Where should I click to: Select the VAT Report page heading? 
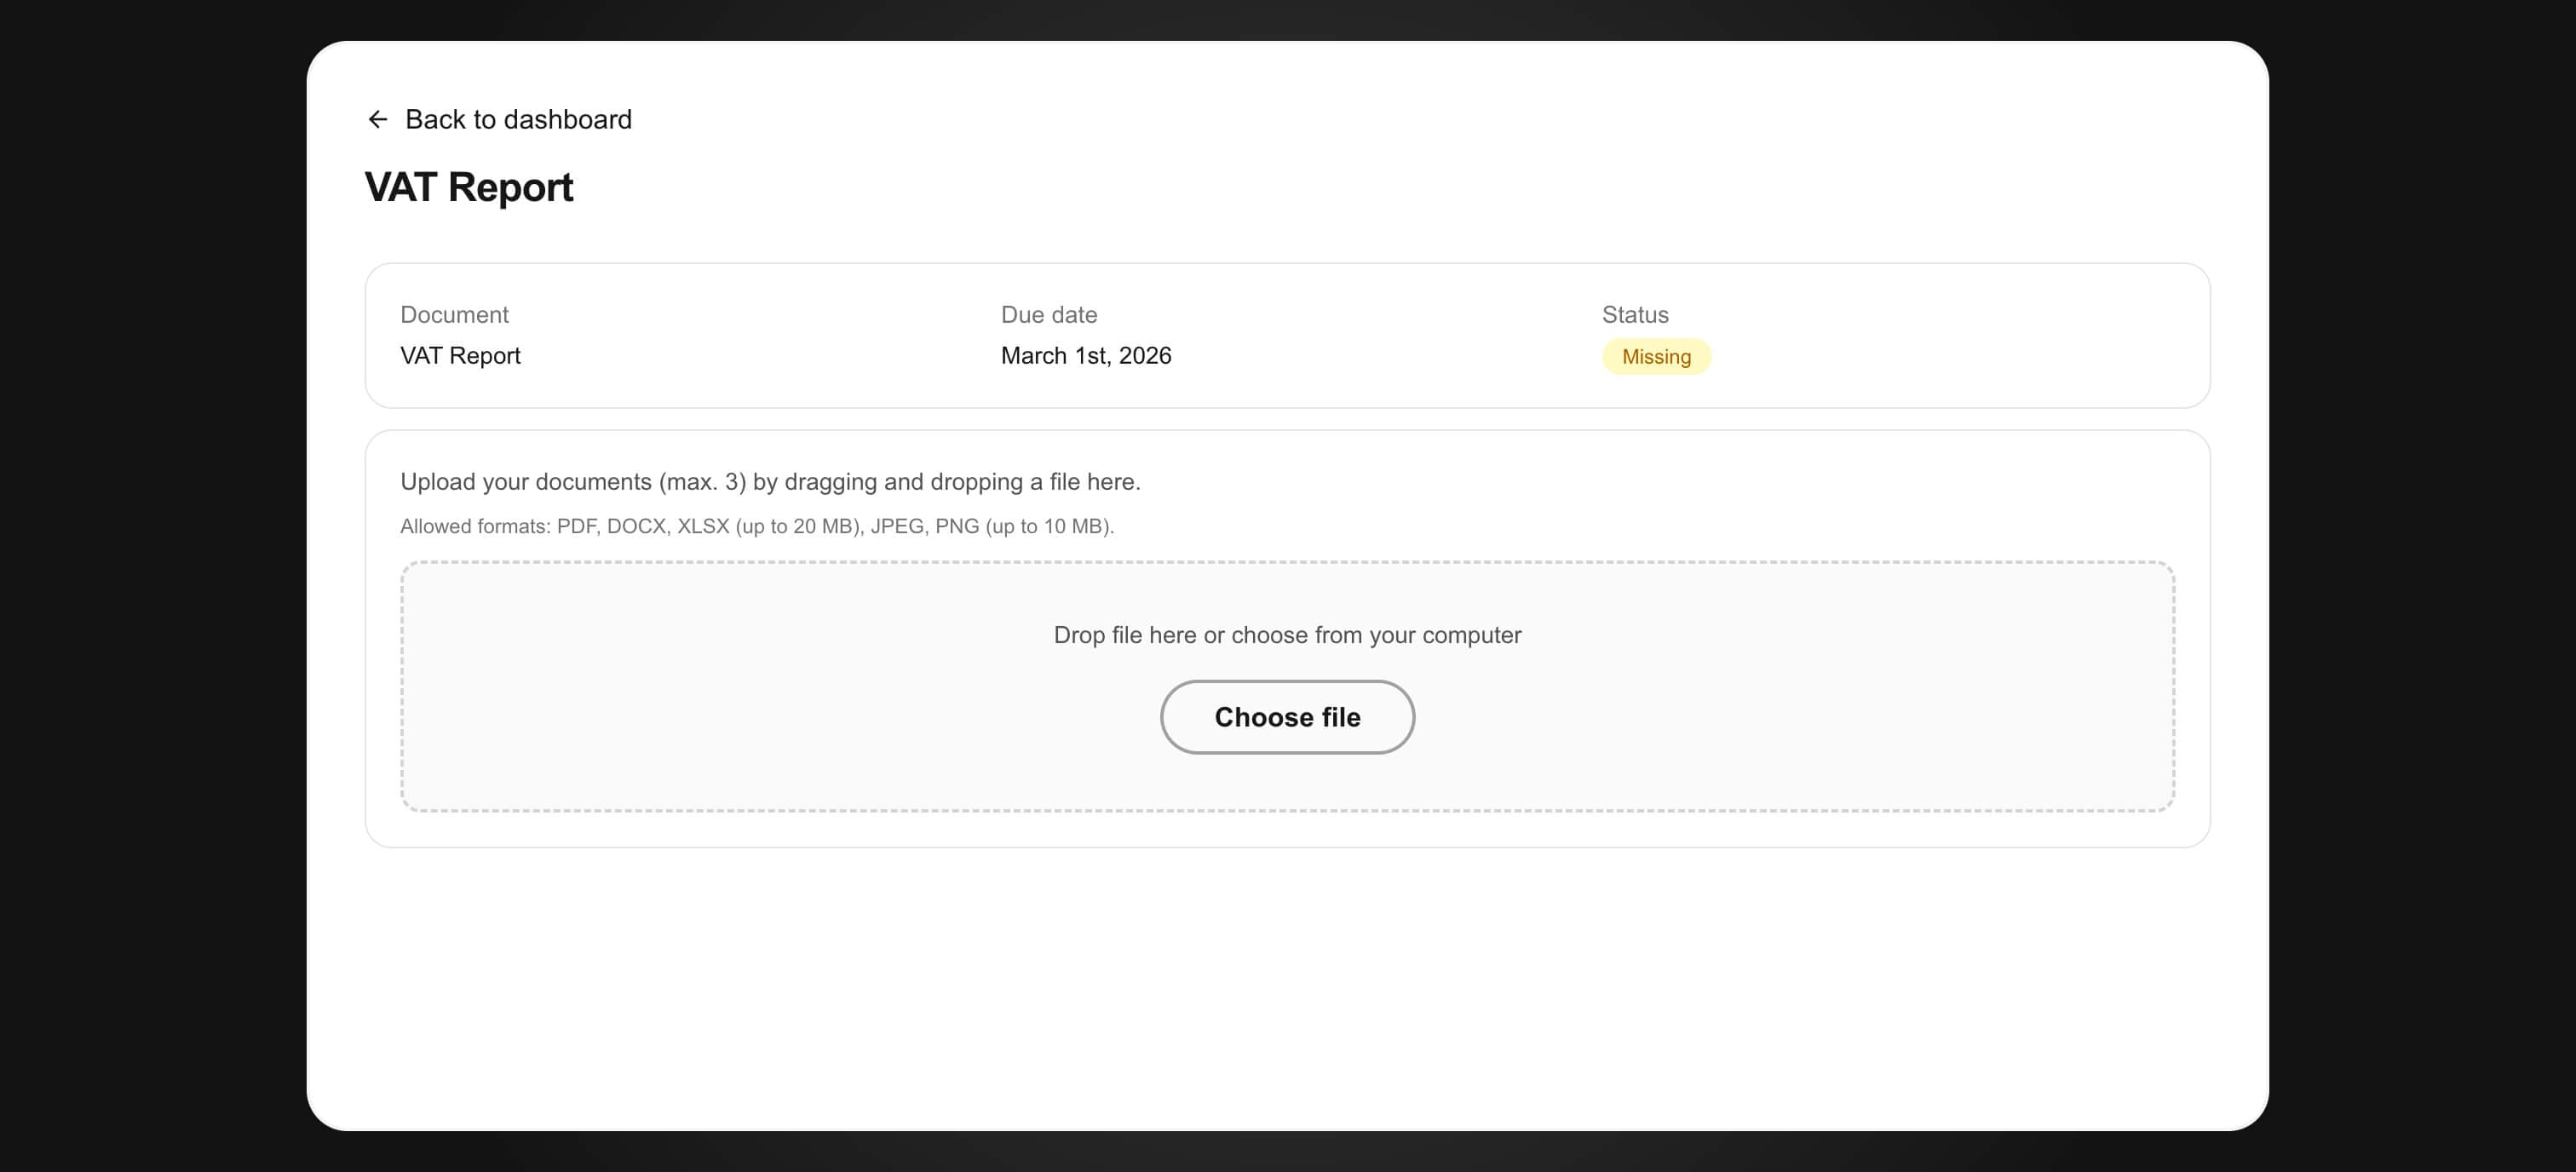click(x=469, y=187)
